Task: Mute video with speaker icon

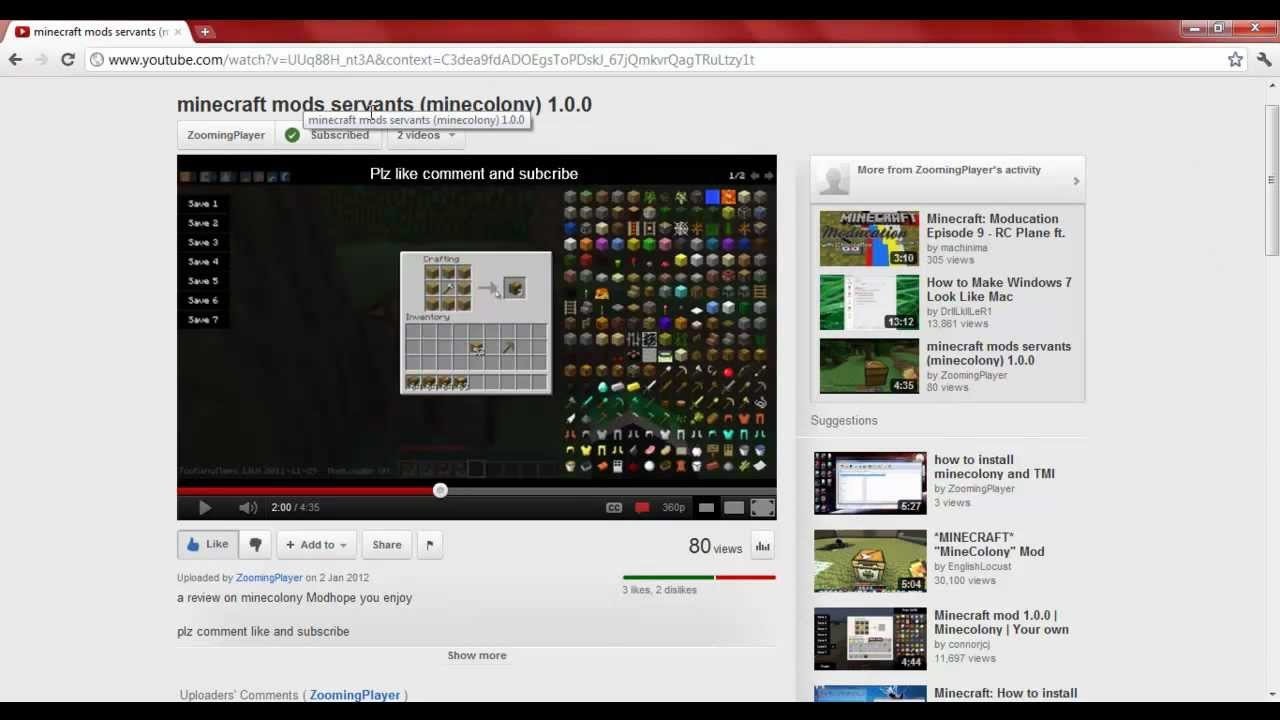Action: tap(248, 508)
